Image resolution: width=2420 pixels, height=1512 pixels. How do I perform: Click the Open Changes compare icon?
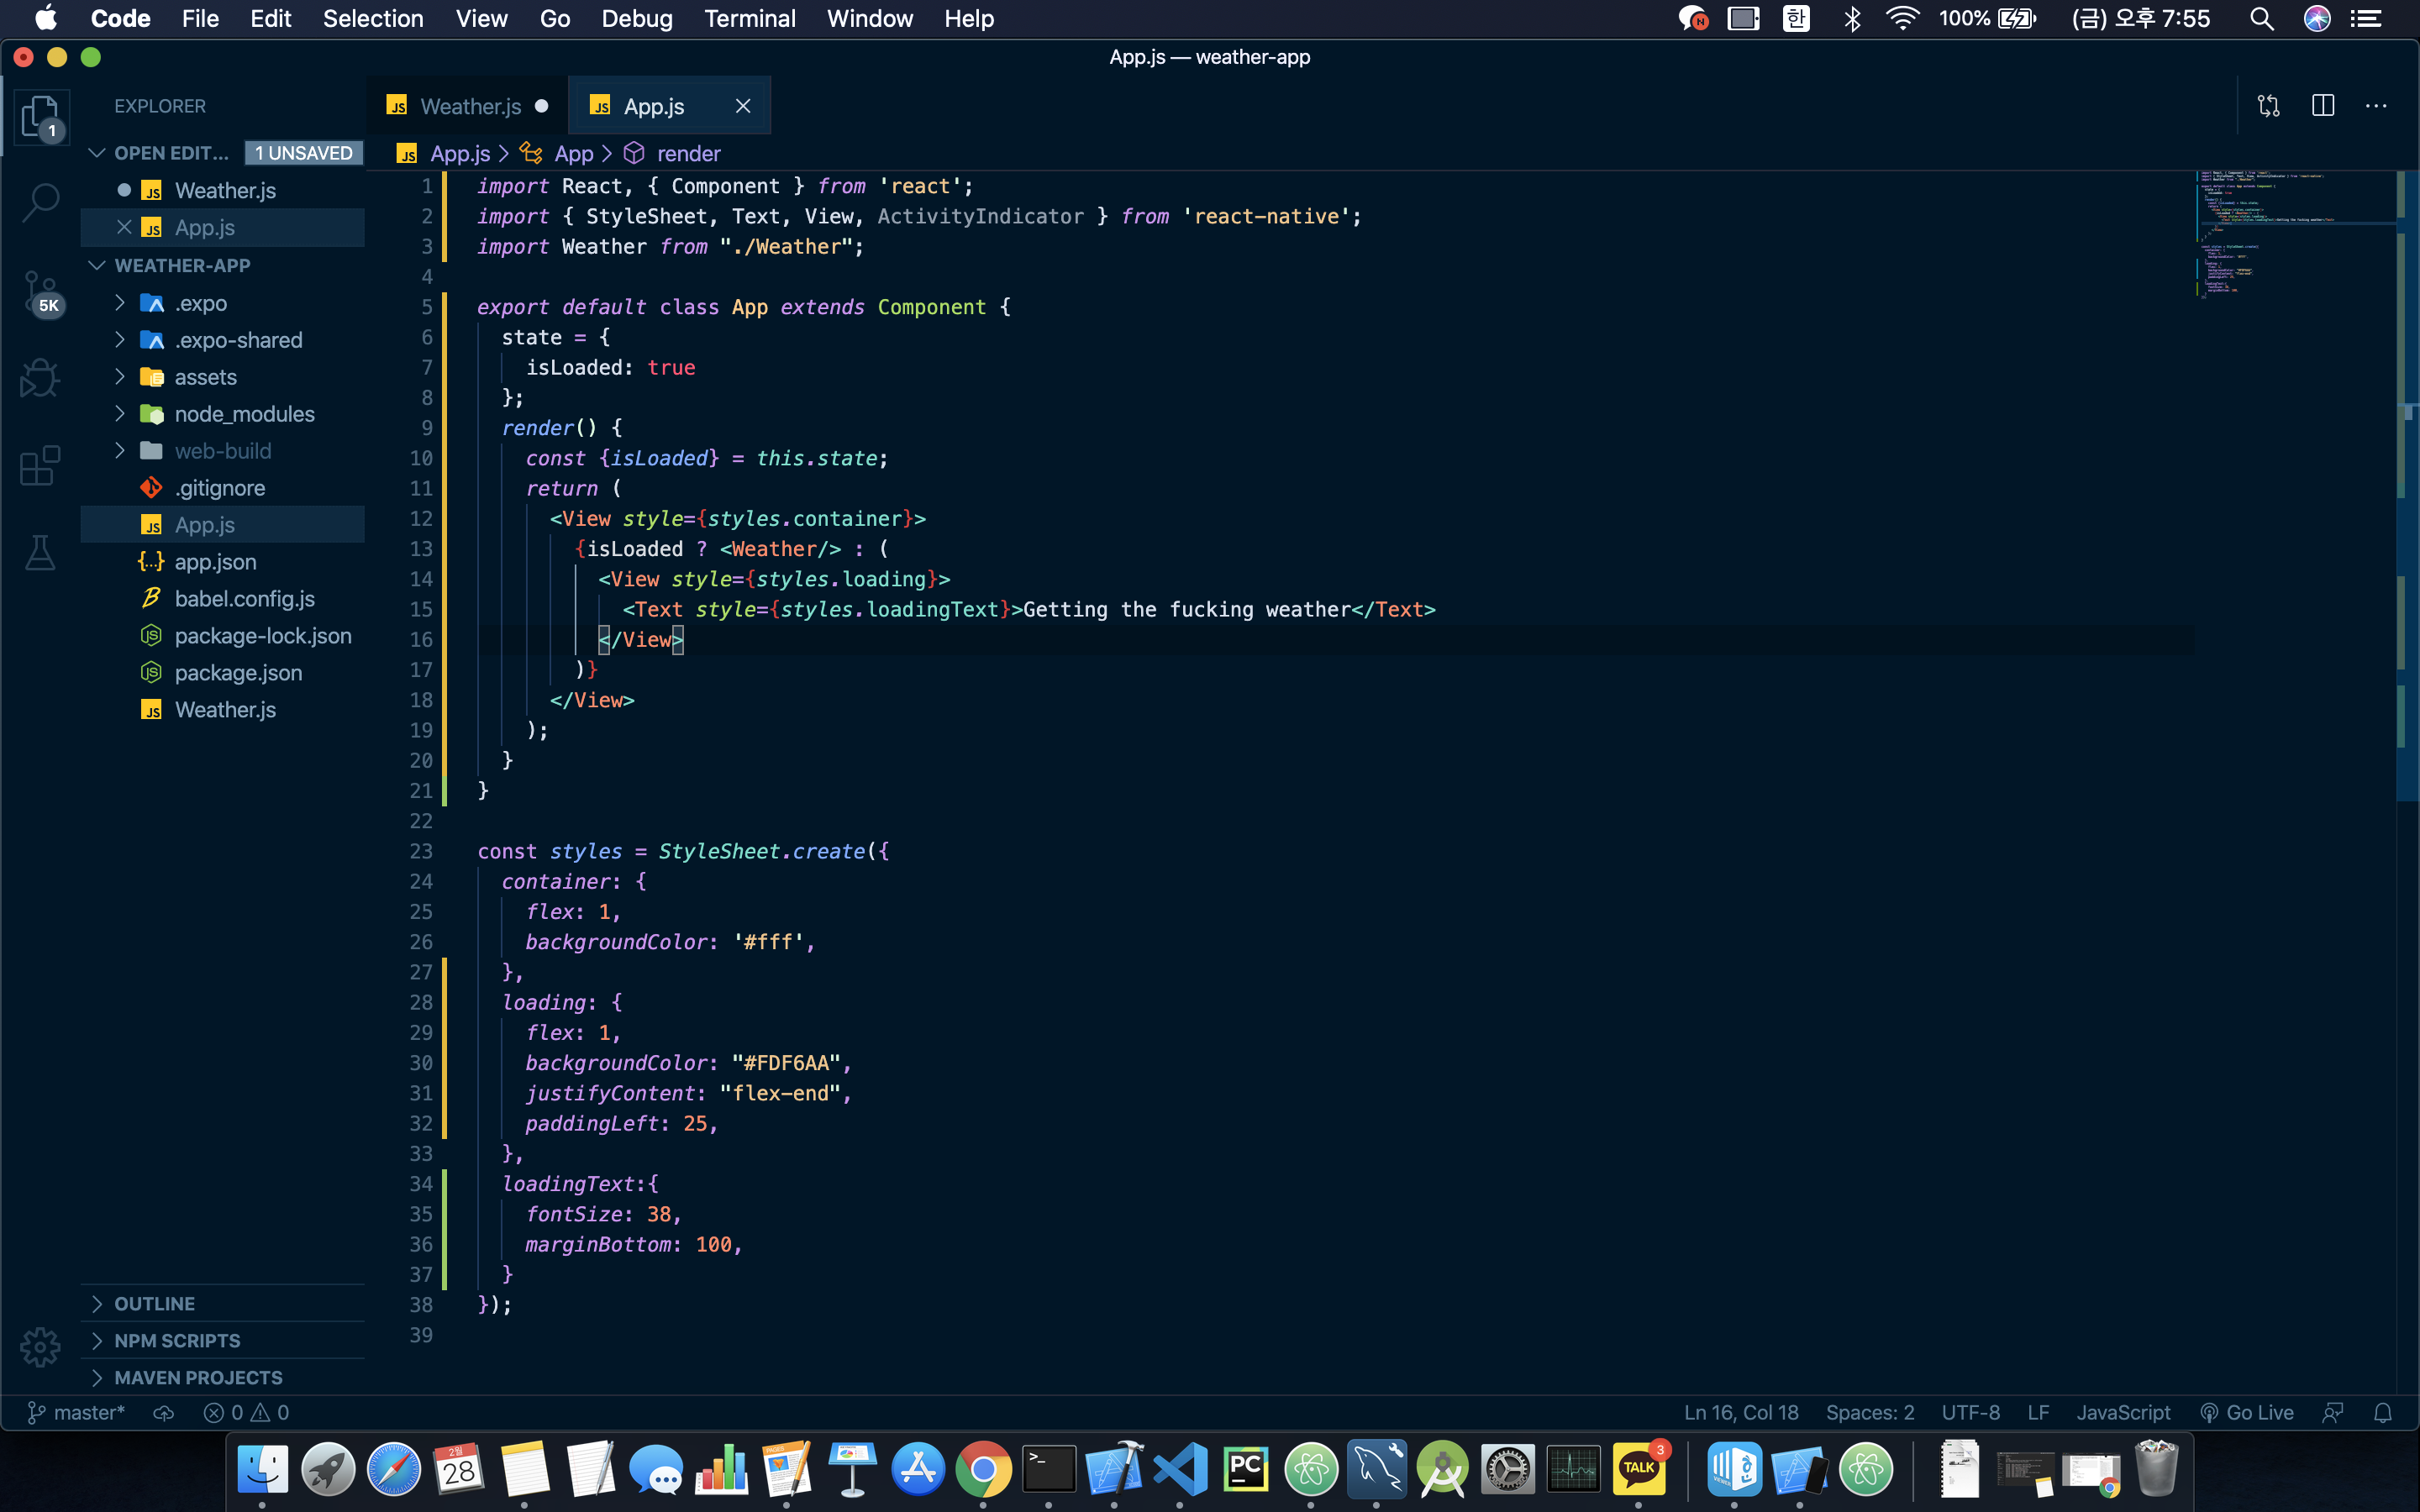(x=2269, y=106)
